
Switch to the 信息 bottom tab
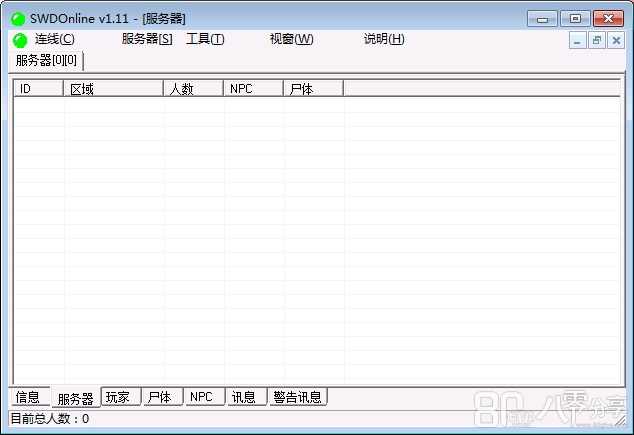click(30, 397)
